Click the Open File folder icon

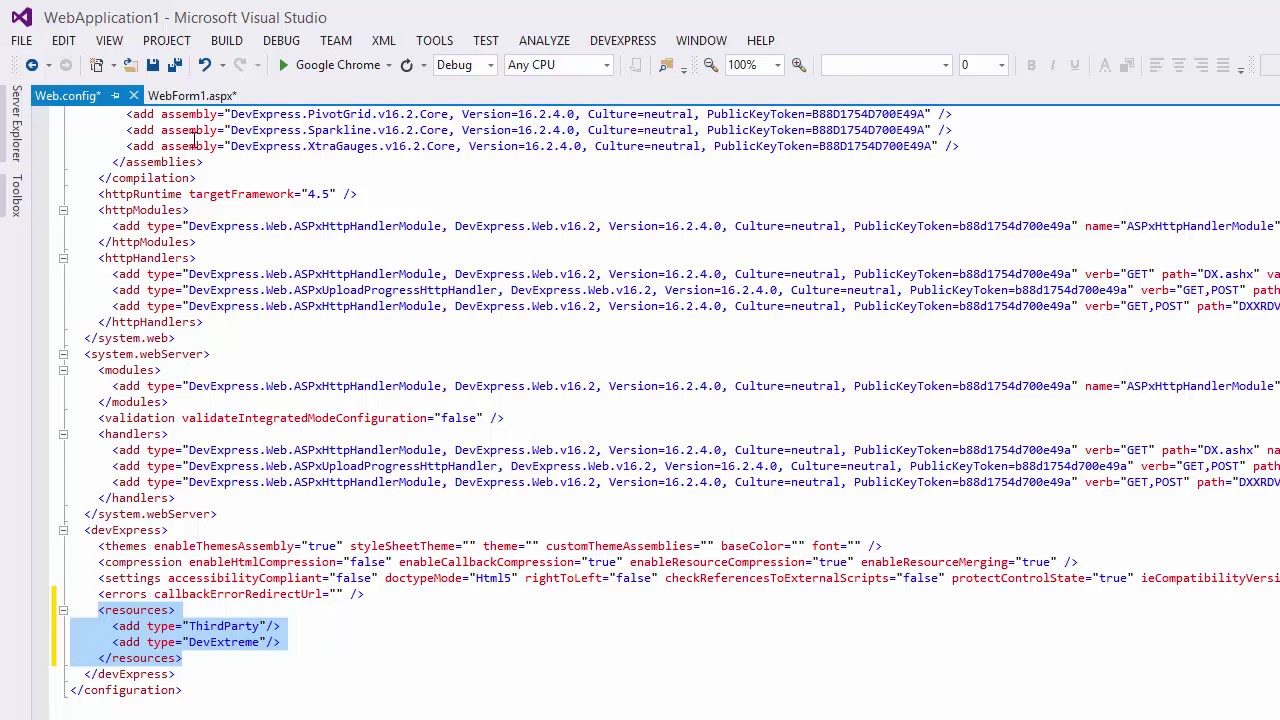(130, 65)
